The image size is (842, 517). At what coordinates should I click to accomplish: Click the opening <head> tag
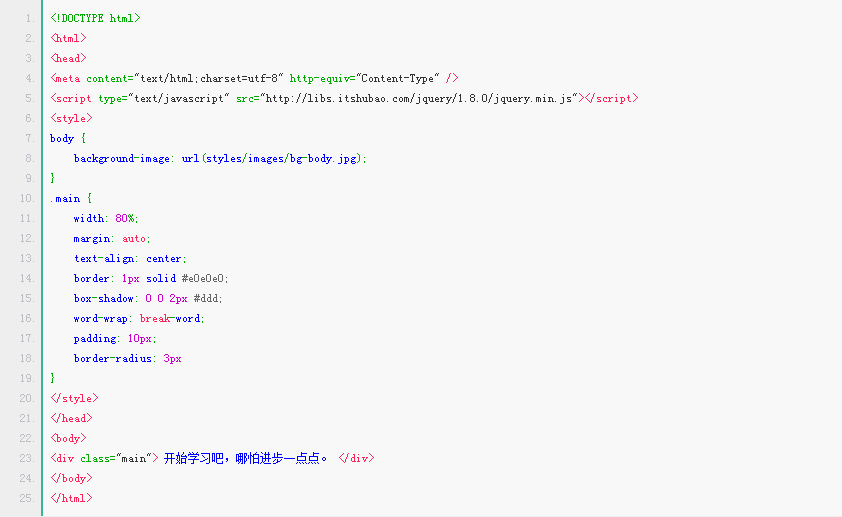click(68, 58)
